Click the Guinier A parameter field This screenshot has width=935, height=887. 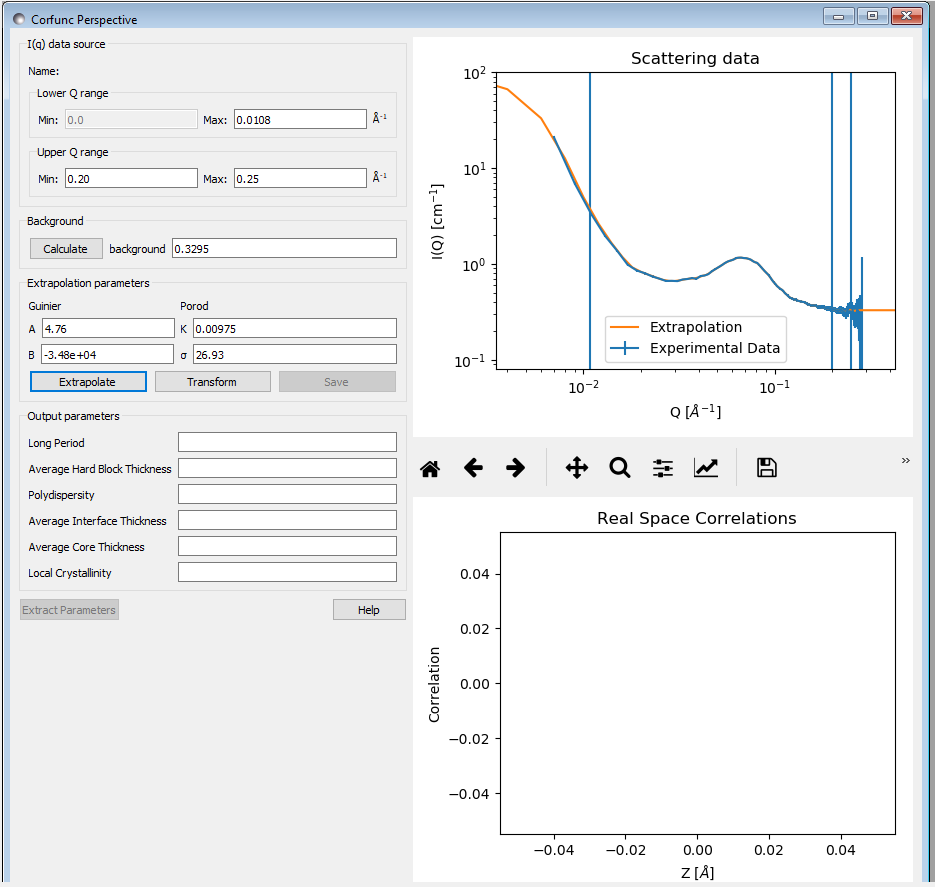108,328
